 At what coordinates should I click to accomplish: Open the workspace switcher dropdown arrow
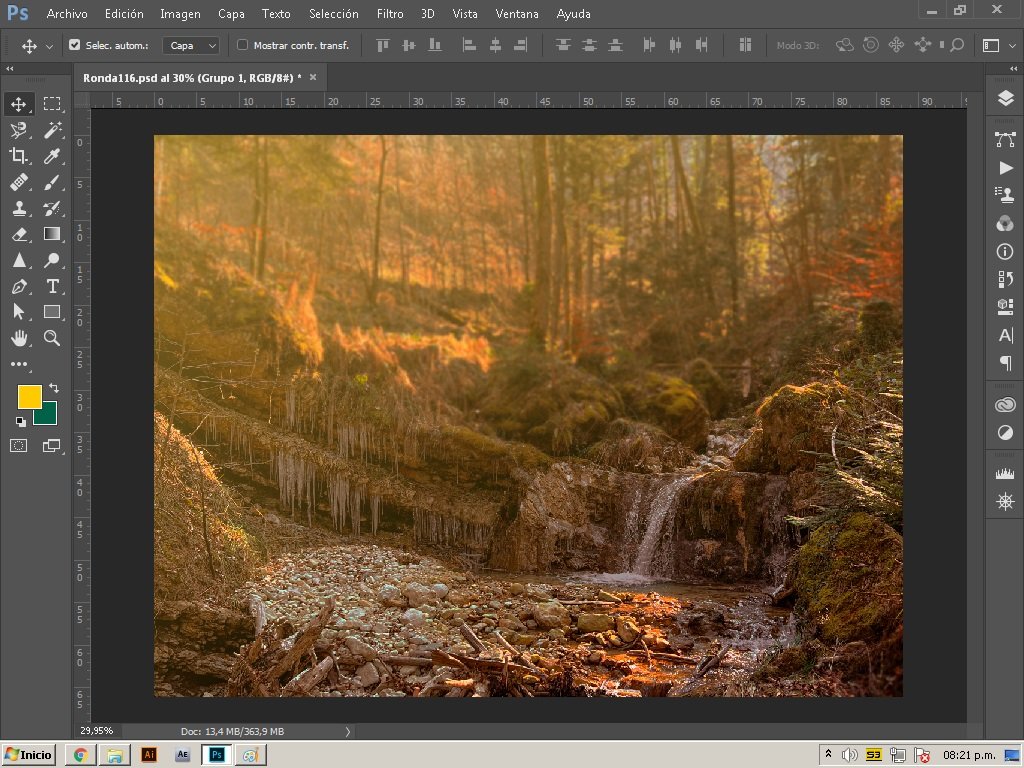point(1012,46)
